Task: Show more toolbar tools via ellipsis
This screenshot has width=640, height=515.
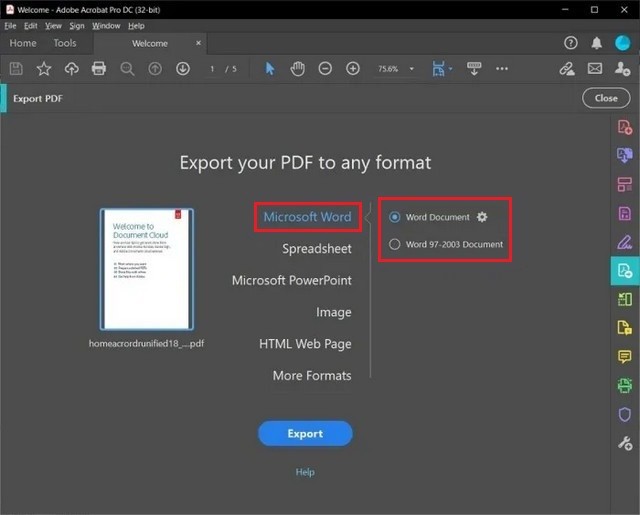Action: point(502,69)
